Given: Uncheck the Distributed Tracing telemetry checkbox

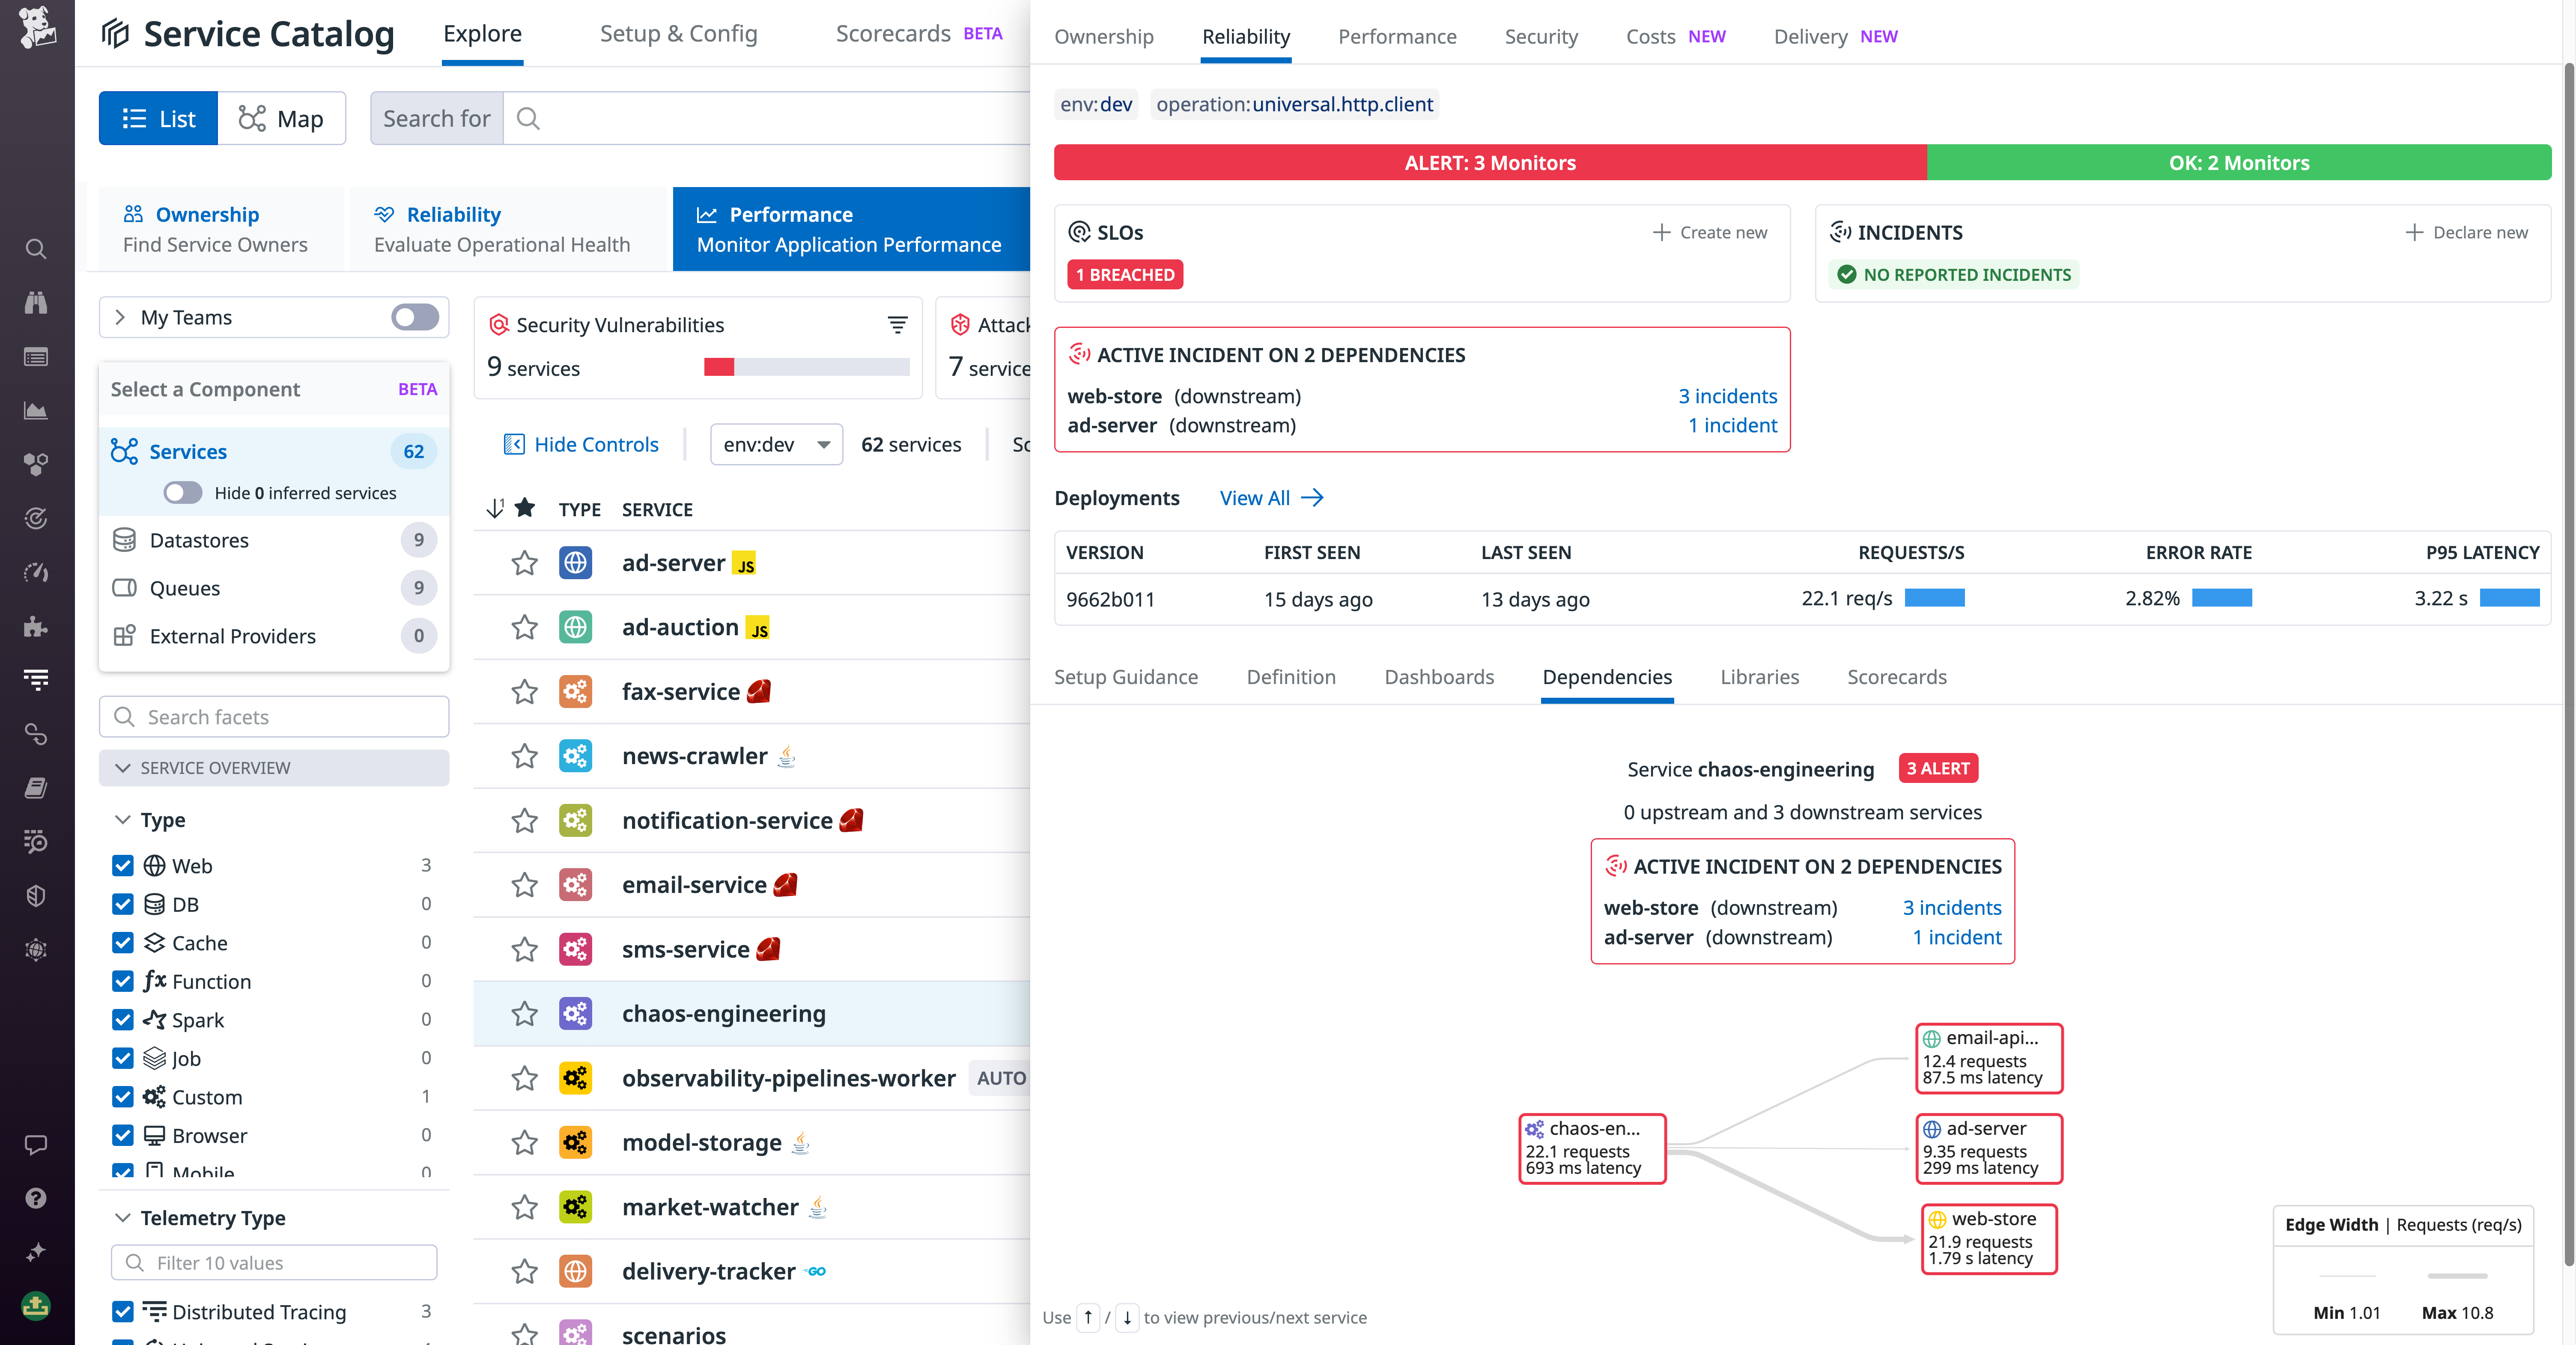Looking at the screenshot, I should [x=123, y=1312].
